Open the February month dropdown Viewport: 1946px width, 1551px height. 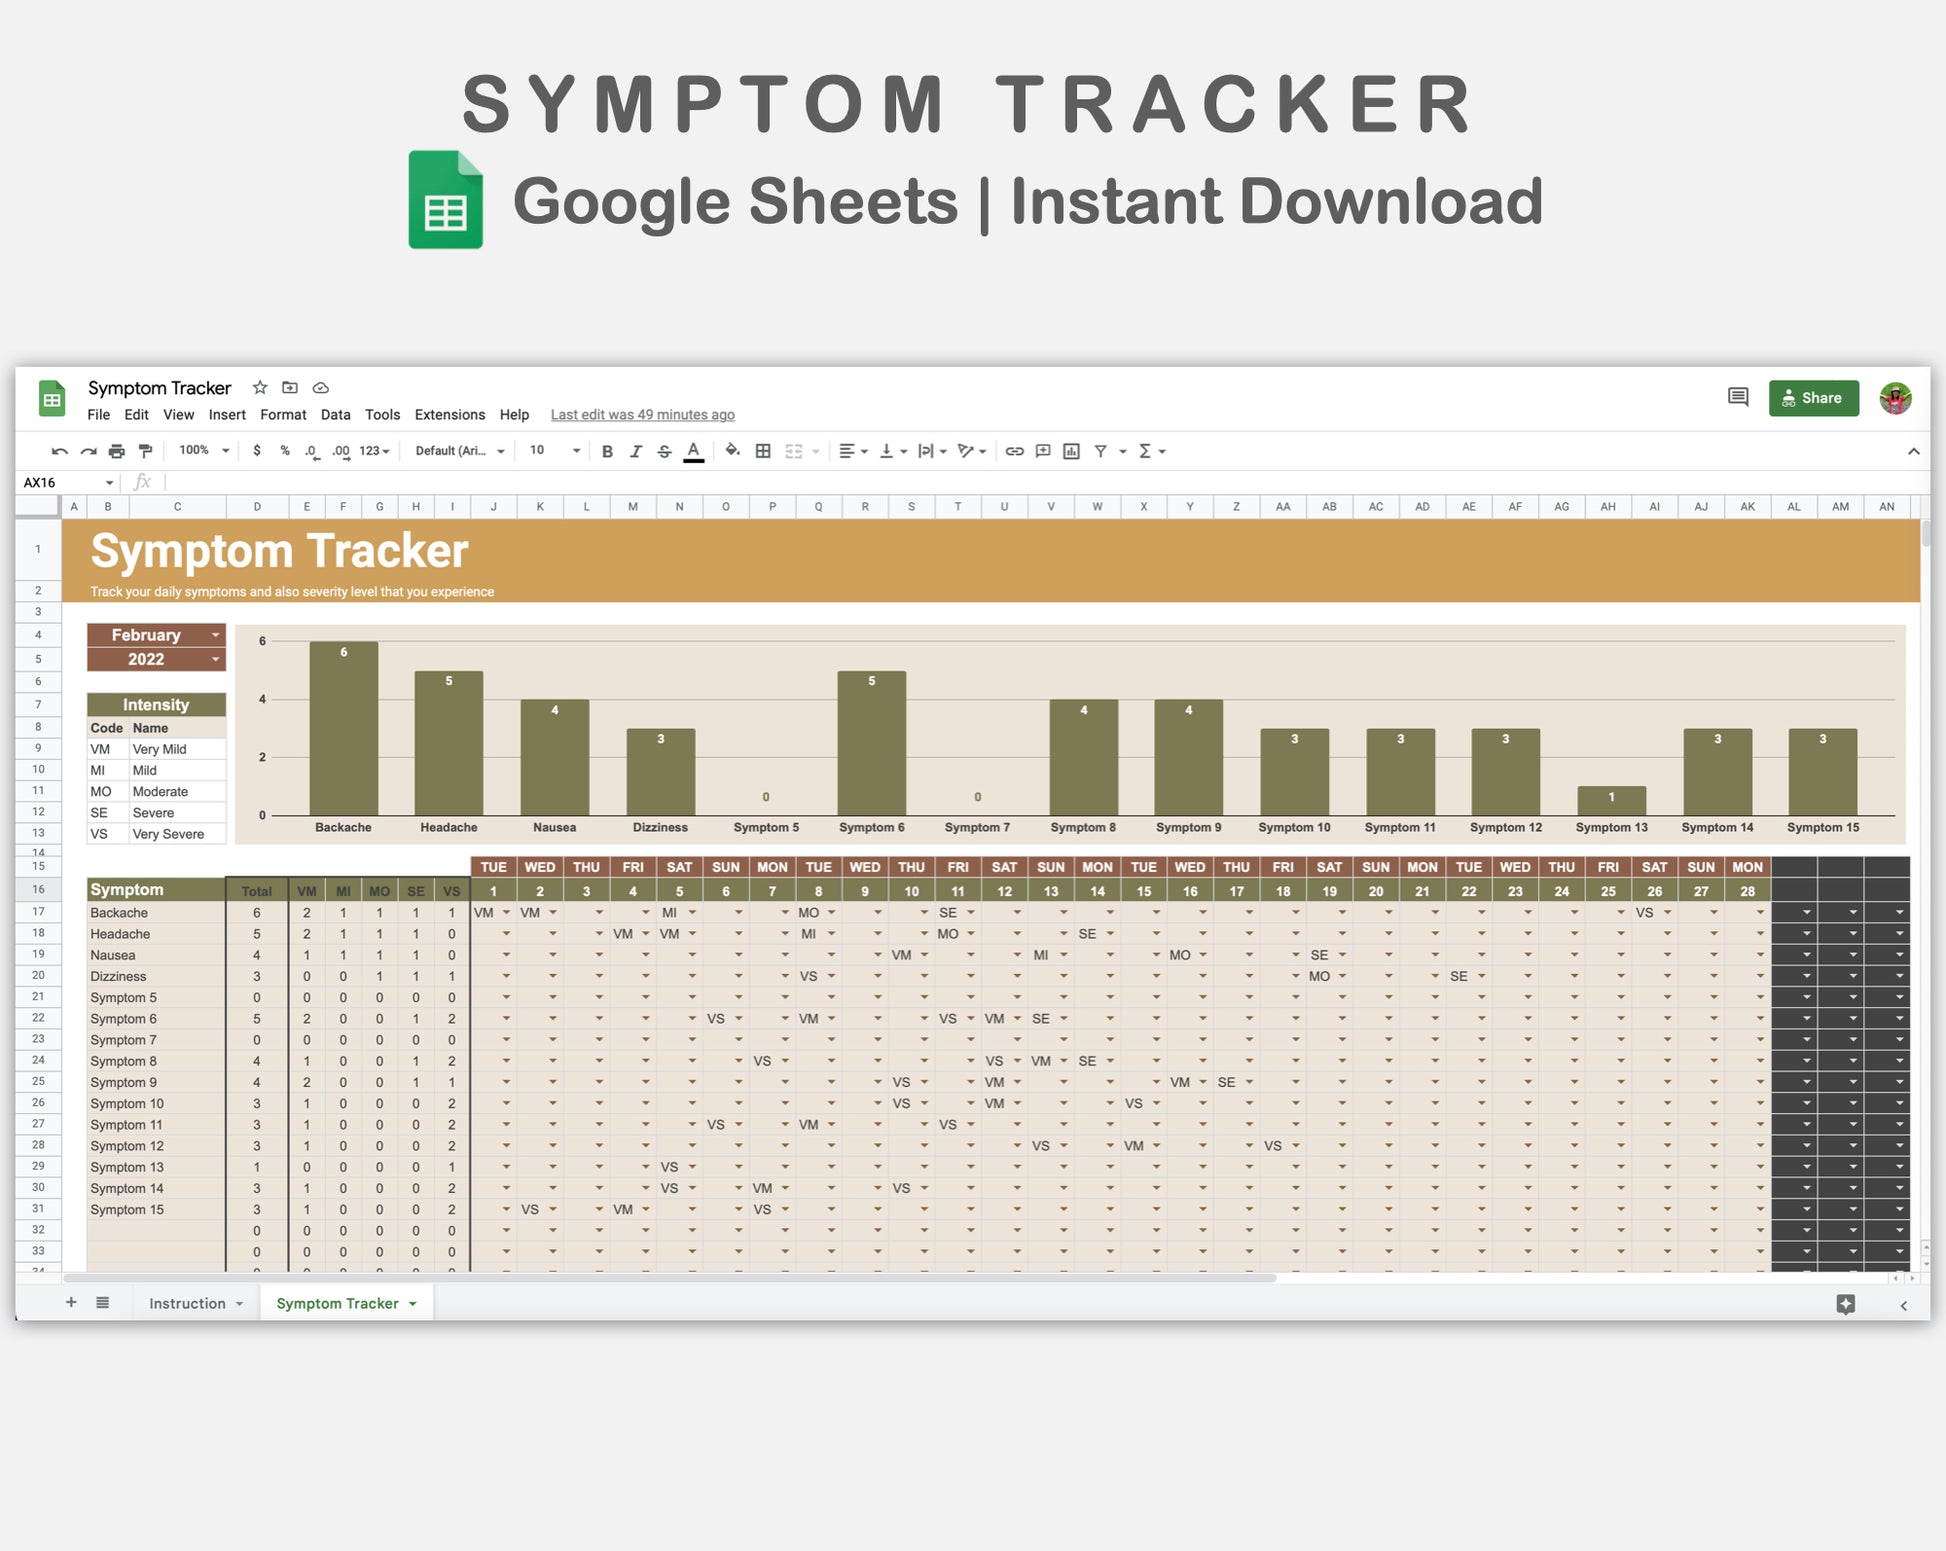coord(215,635)
